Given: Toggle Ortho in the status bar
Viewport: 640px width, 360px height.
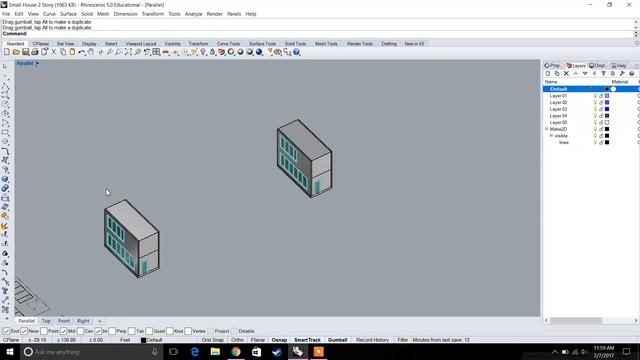Looking at the screenshot, I should 237,340.
